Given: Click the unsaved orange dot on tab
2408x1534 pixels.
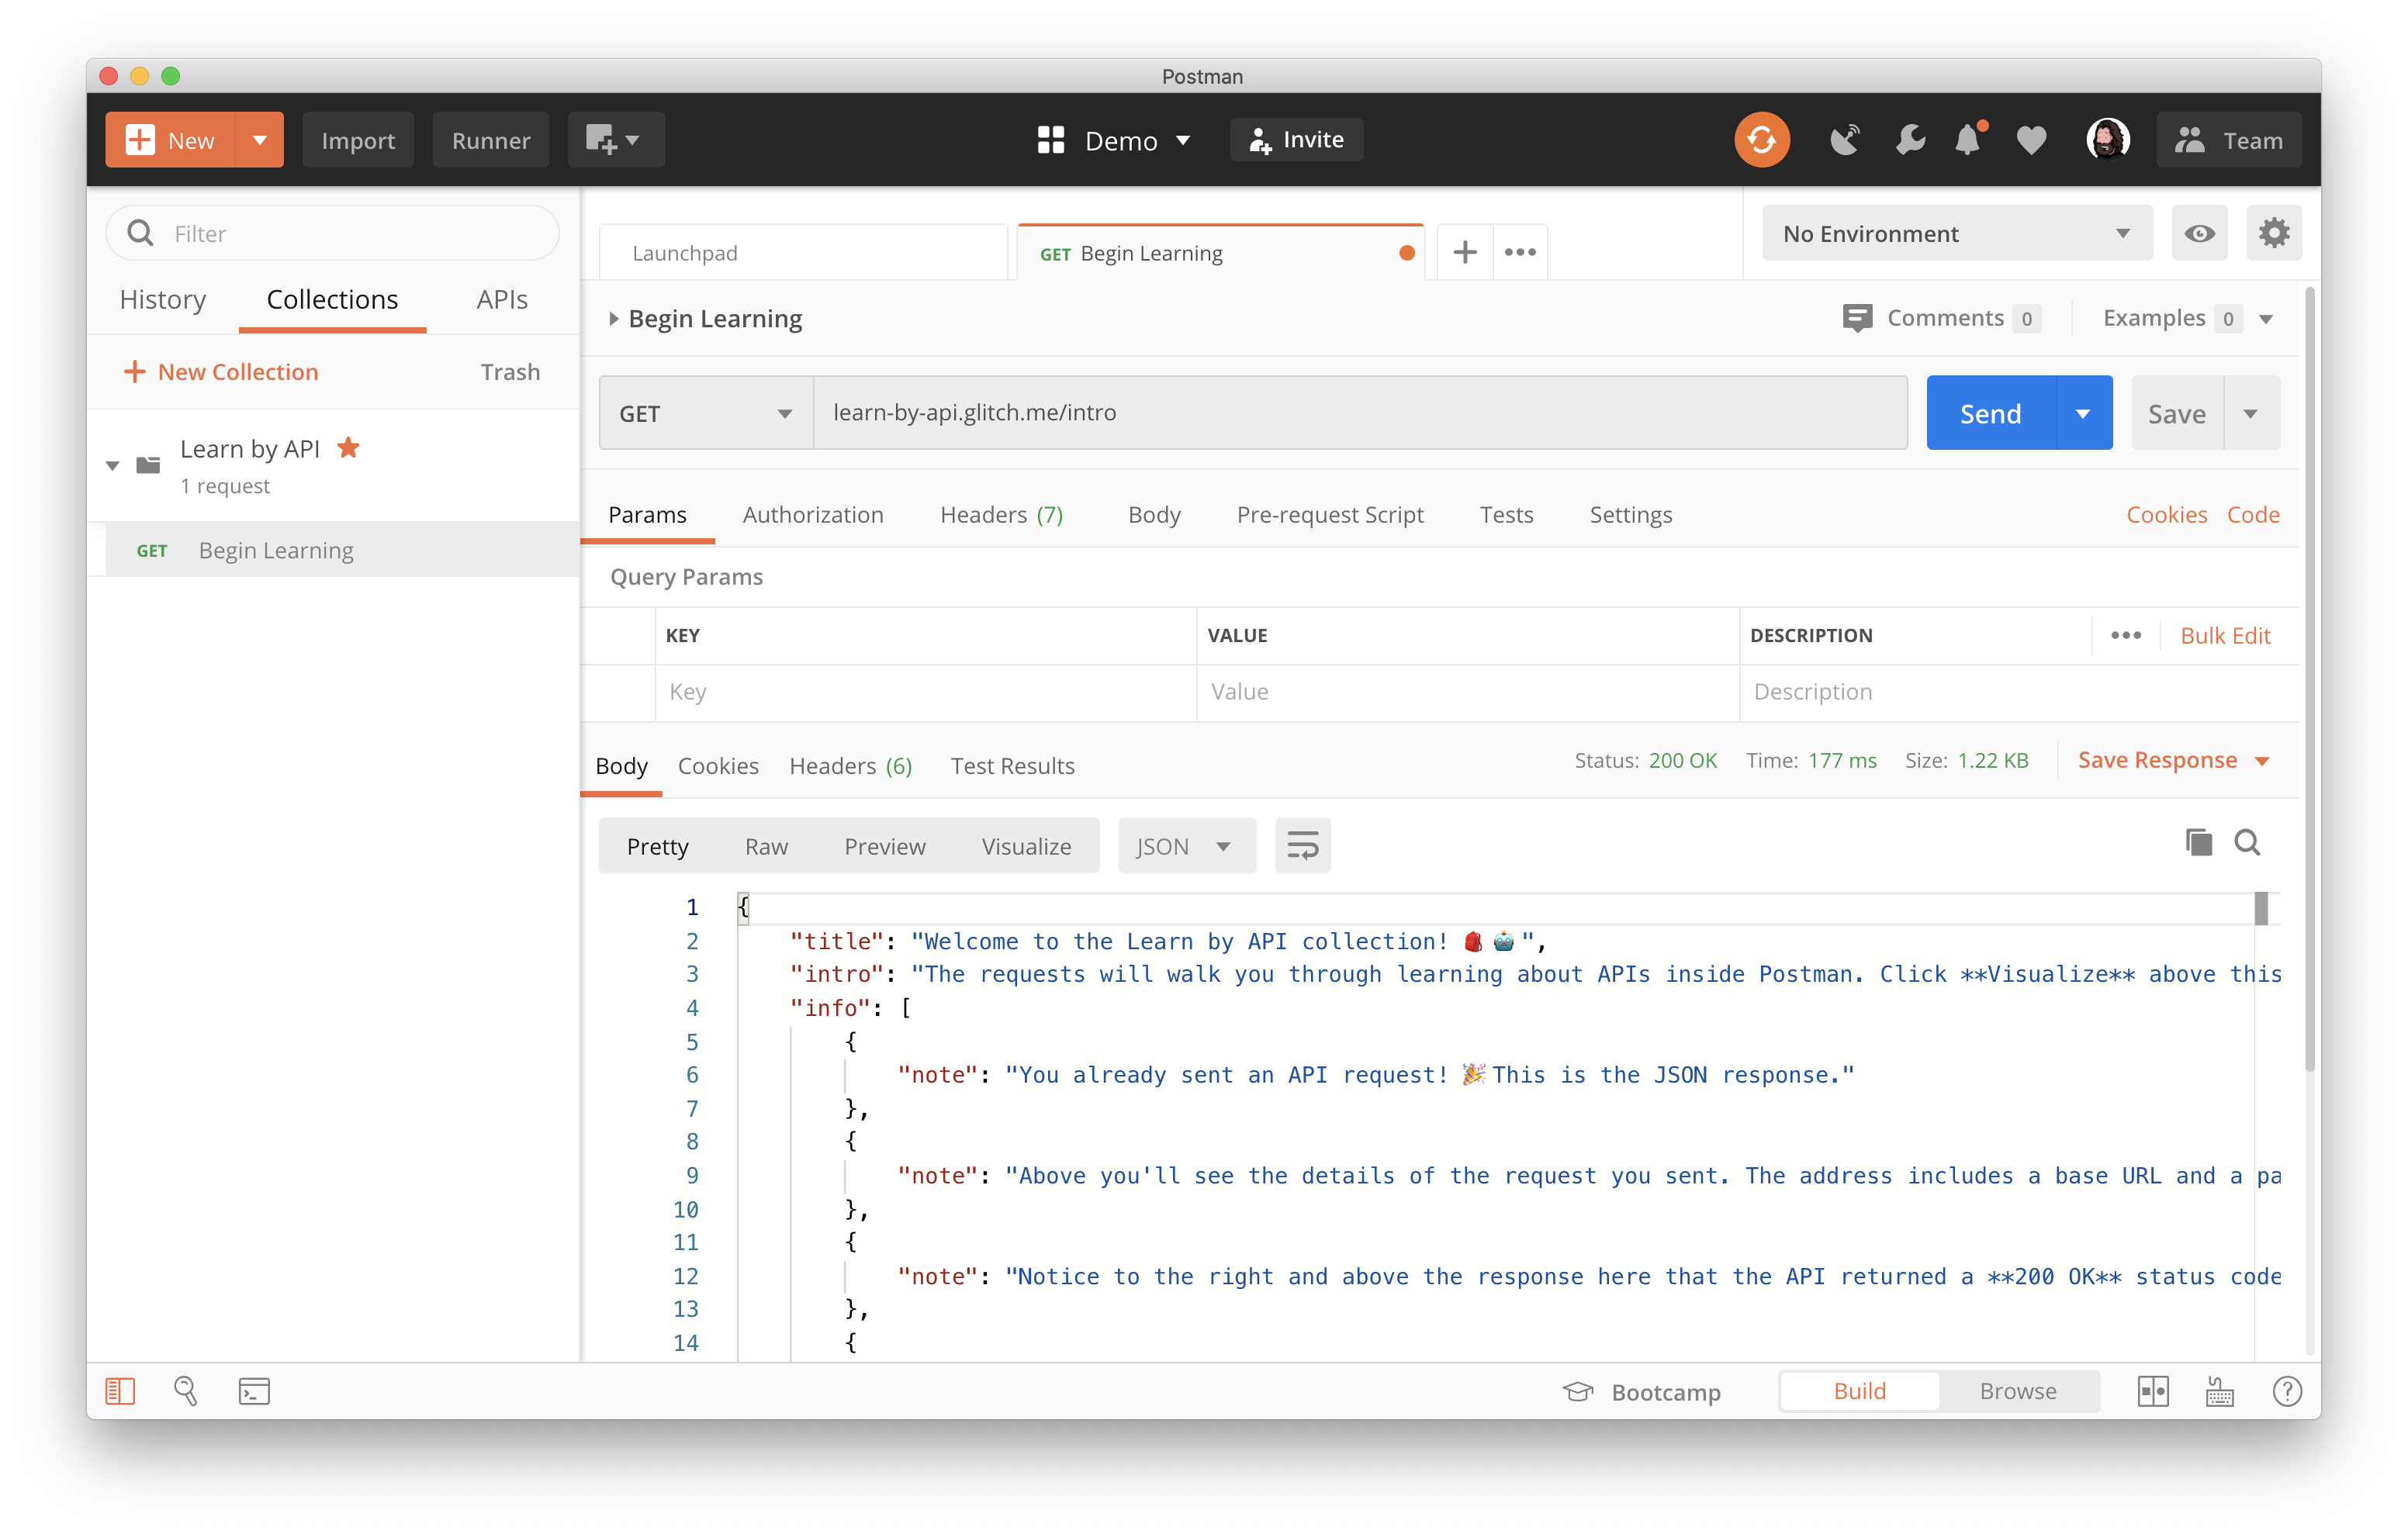Looking at the screenshot, I should tap(1406, 253).
